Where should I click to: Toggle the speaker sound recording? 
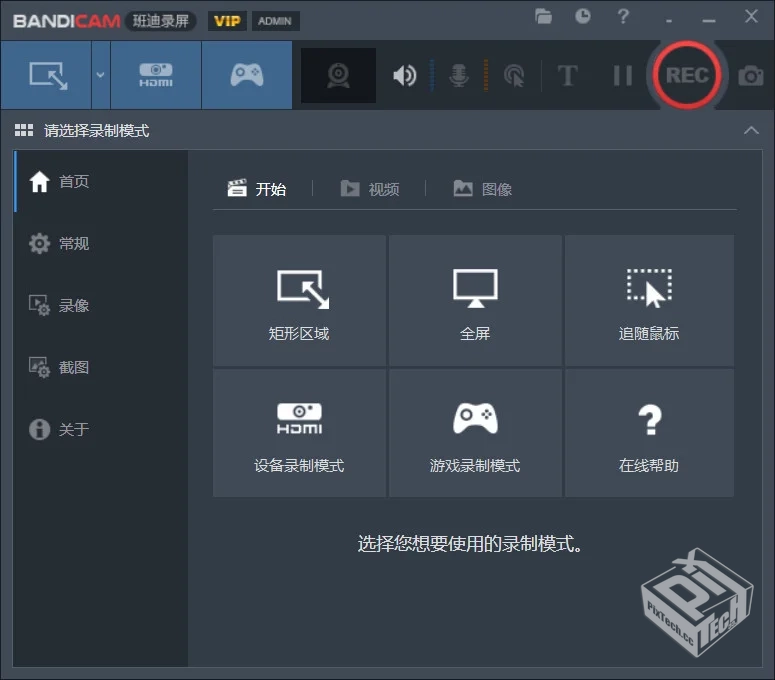[x=404, y=76]
